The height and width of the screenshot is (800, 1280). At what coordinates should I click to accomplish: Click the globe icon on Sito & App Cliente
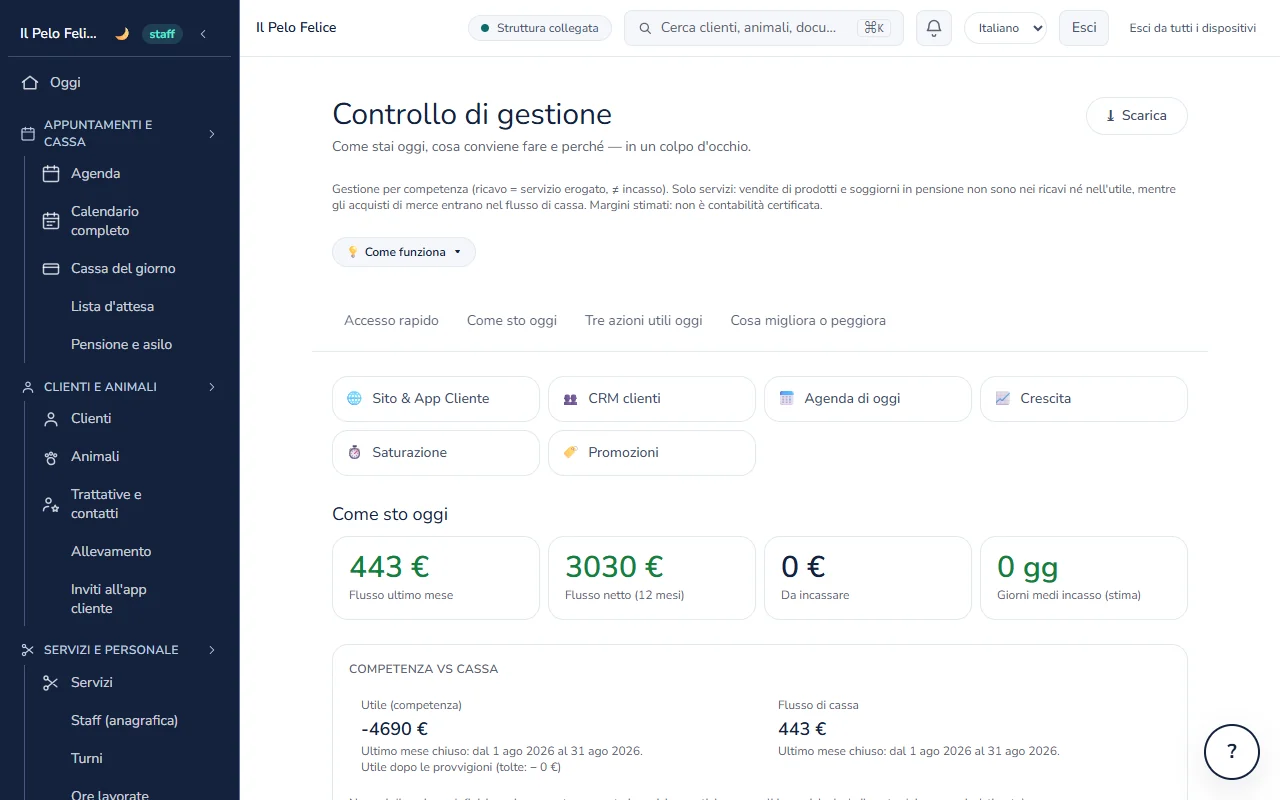(x=354, y=399)
